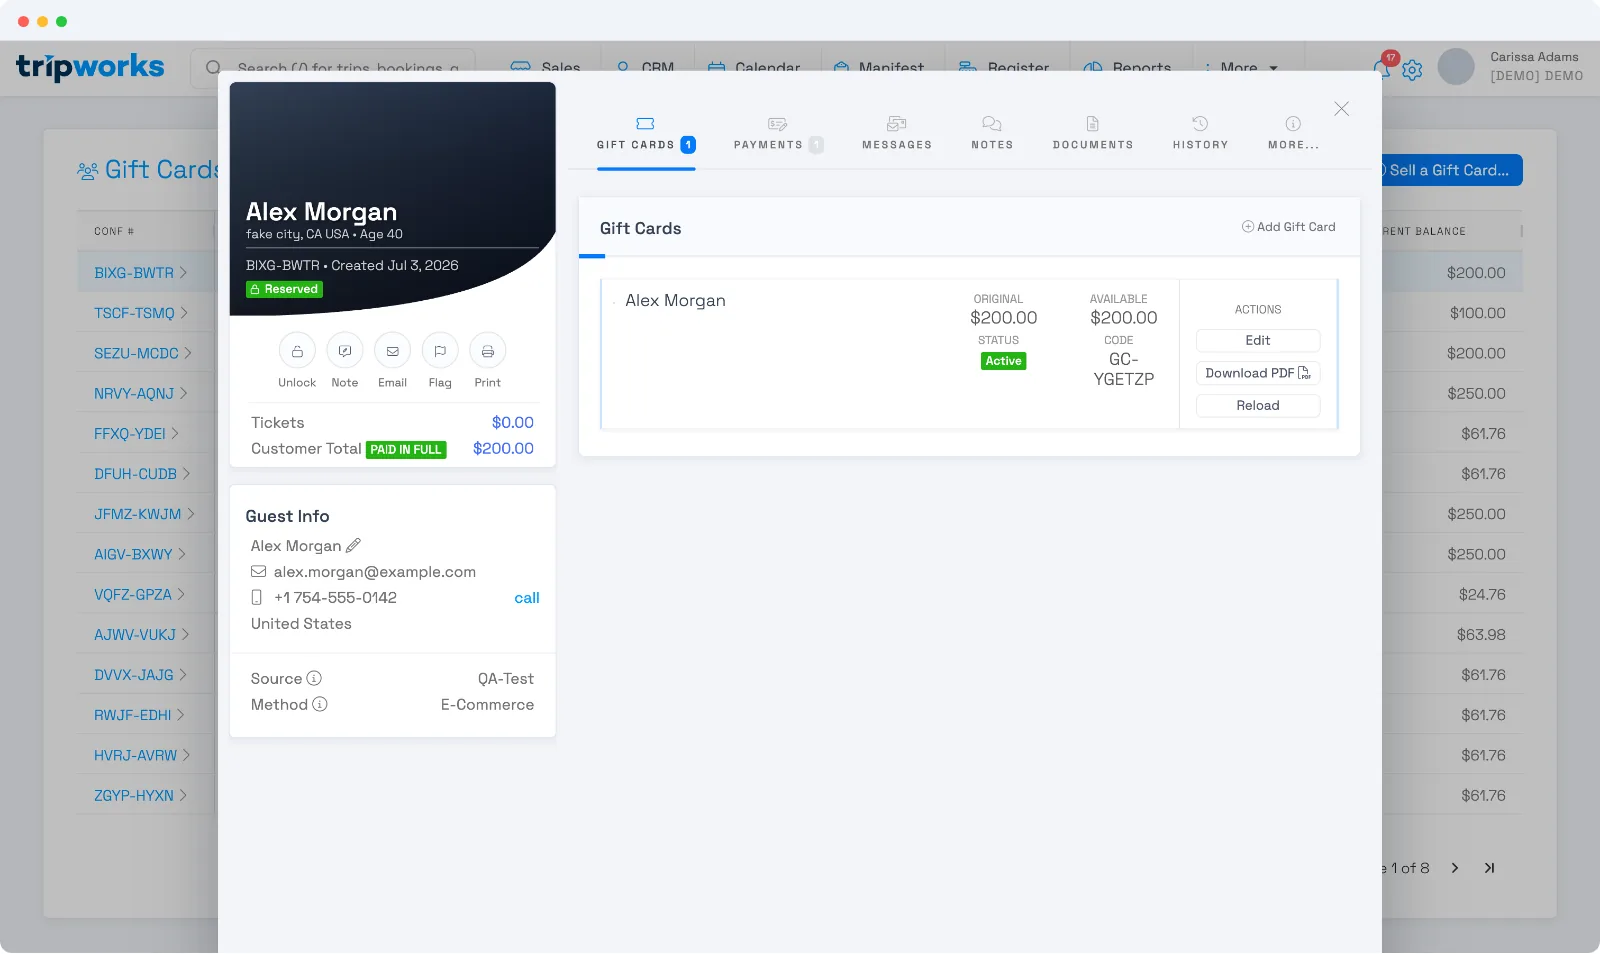This screenshot has height=954, width=1600.
Task: Open the History tab
Action: coord(1200,135)
